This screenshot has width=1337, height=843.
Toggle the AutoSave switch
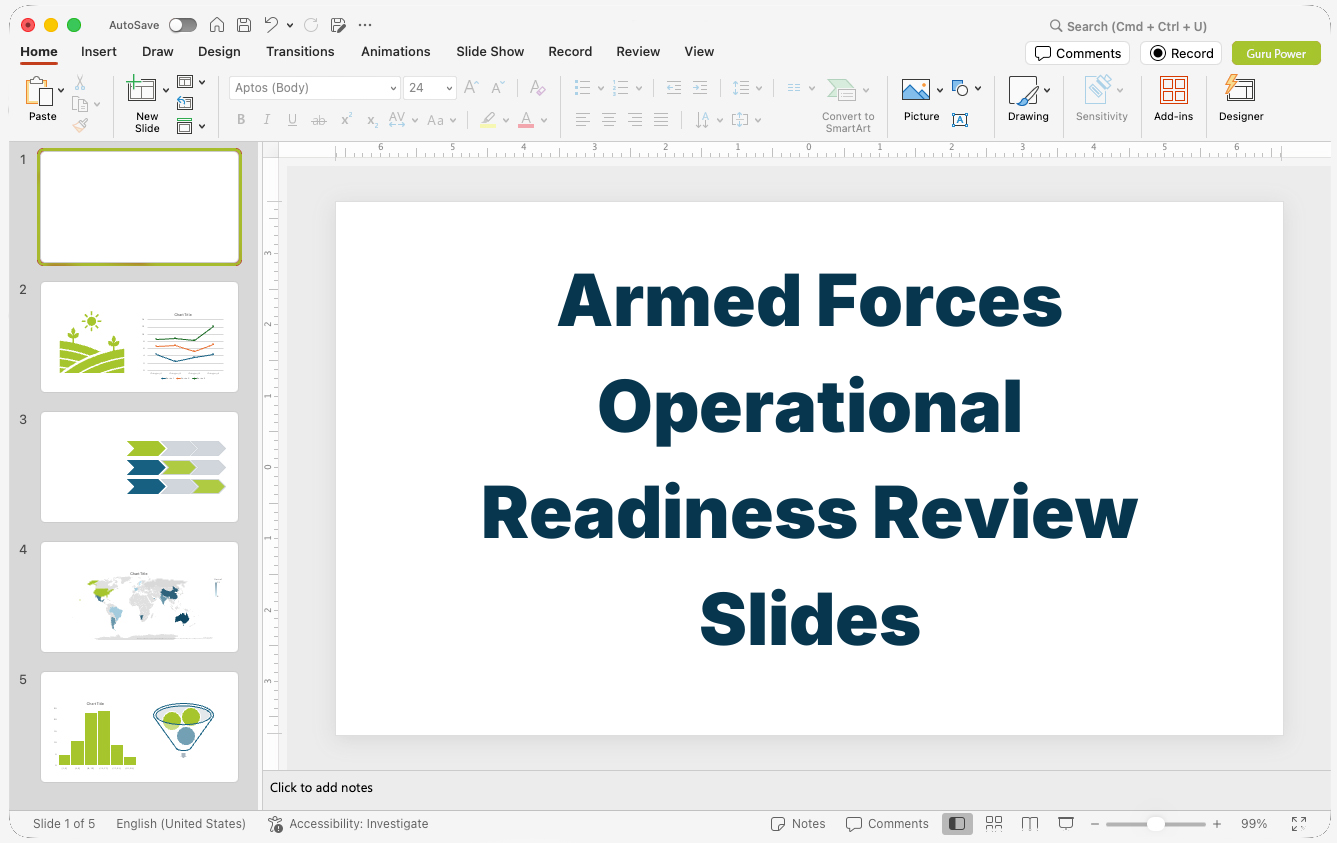pyautogui.click(x=183, y=25)
